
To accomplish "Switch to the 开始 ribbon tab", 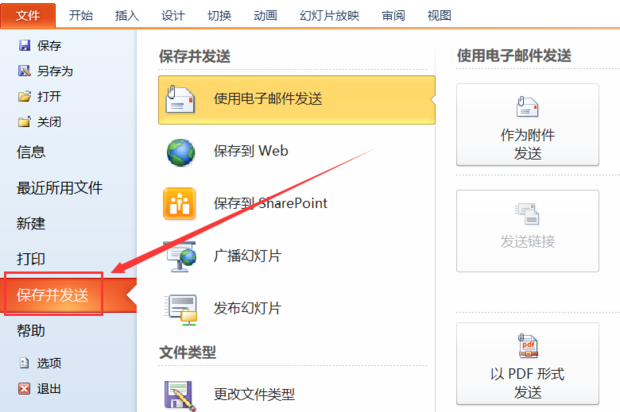I will (81, 15).
